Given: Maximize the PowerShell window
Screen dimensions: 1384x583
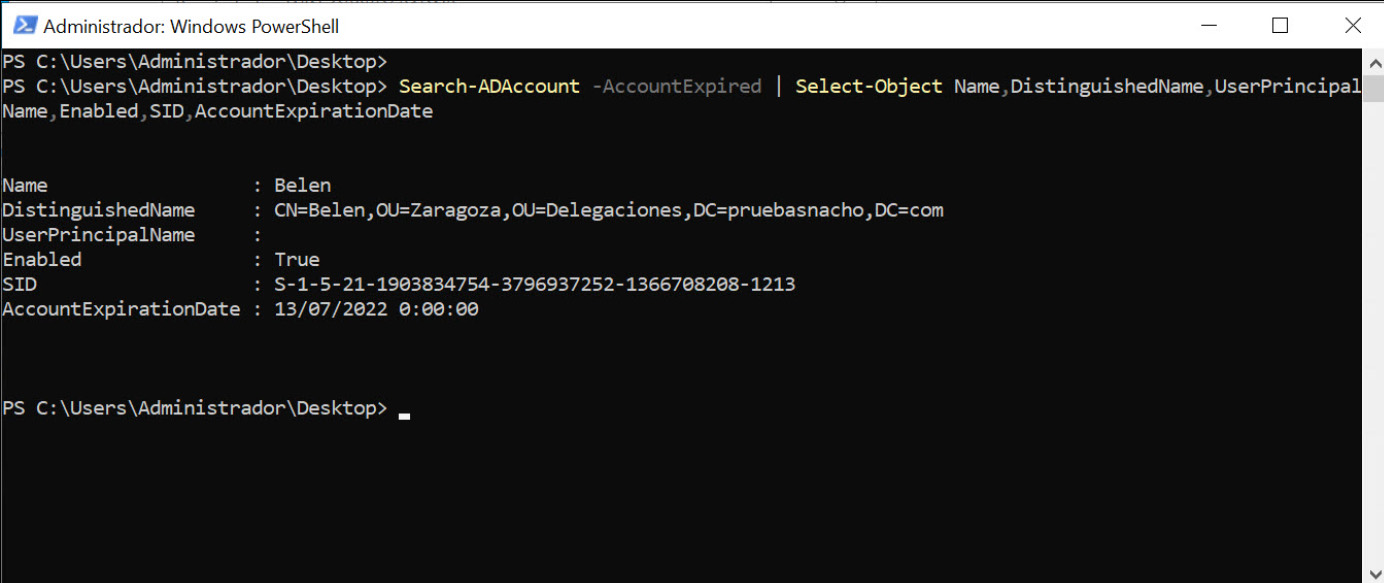Looking at the screenshot, I should 1280,26.
